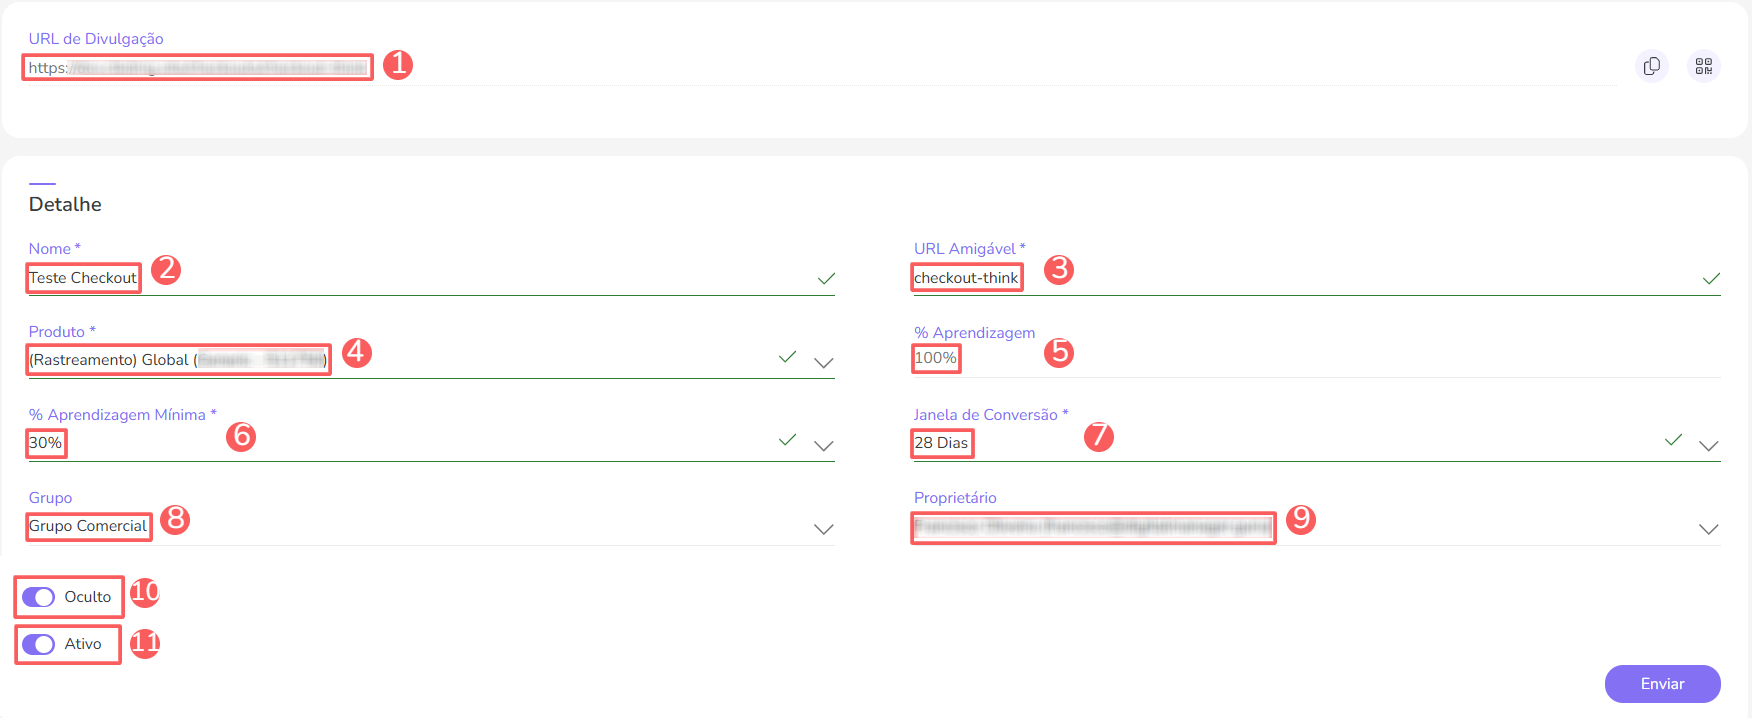
Task: Click the checkmark next to Produto
Action: tap(787, 356)
